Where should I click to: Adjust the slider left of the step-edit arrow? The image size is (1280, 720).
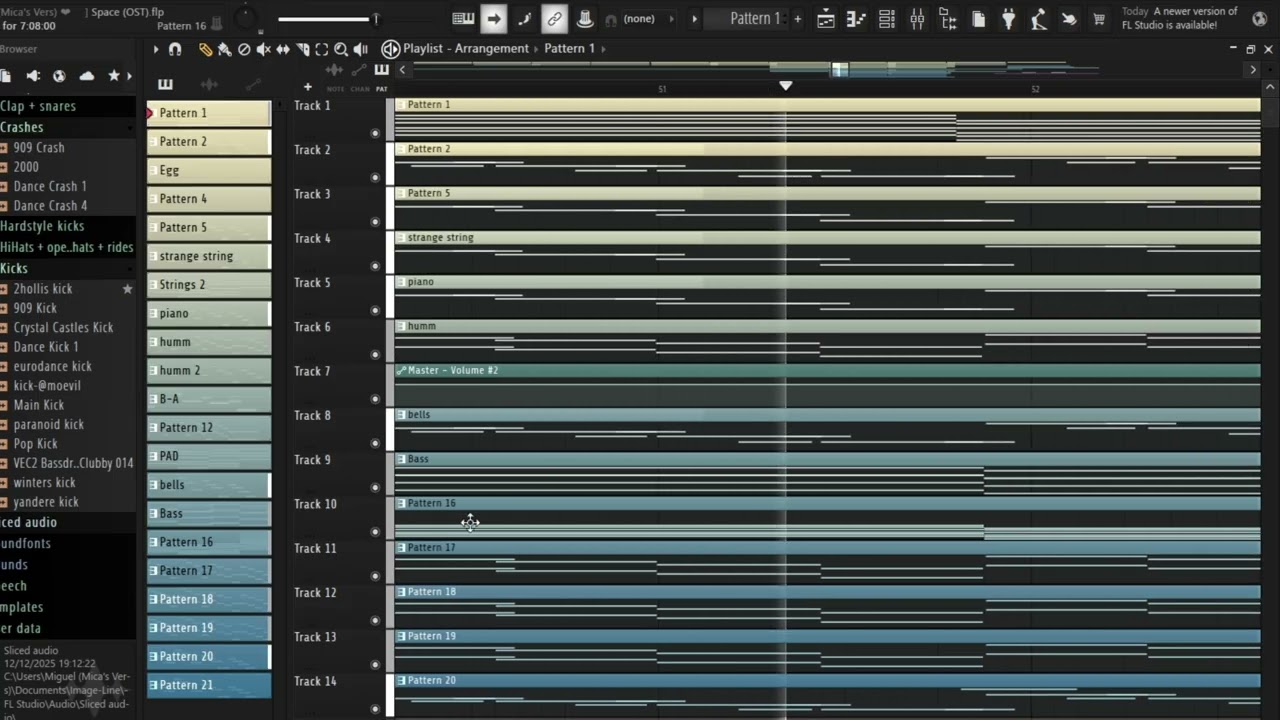click(x=328, y=19)
